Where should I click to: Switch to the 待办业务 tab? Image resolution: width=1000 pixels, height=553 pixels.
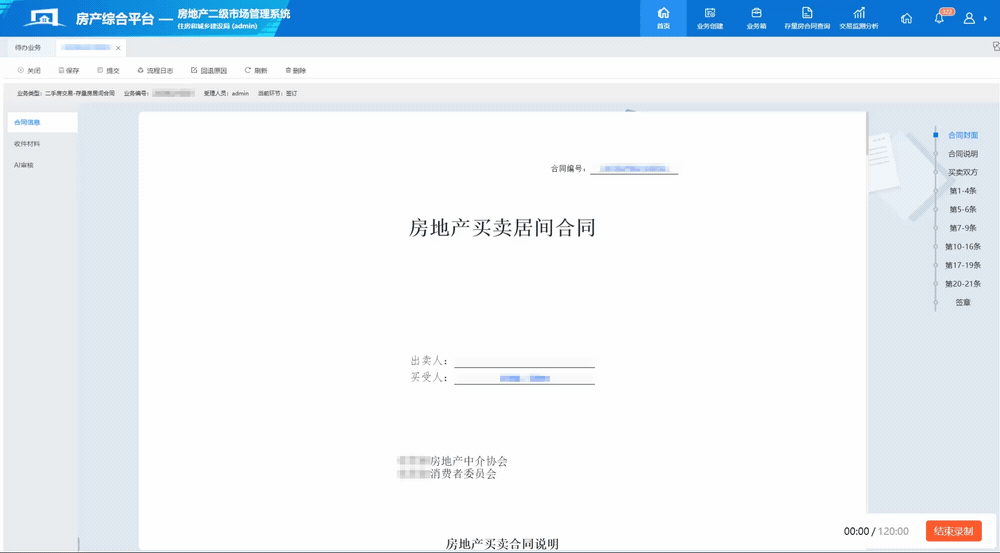[28, 48]
